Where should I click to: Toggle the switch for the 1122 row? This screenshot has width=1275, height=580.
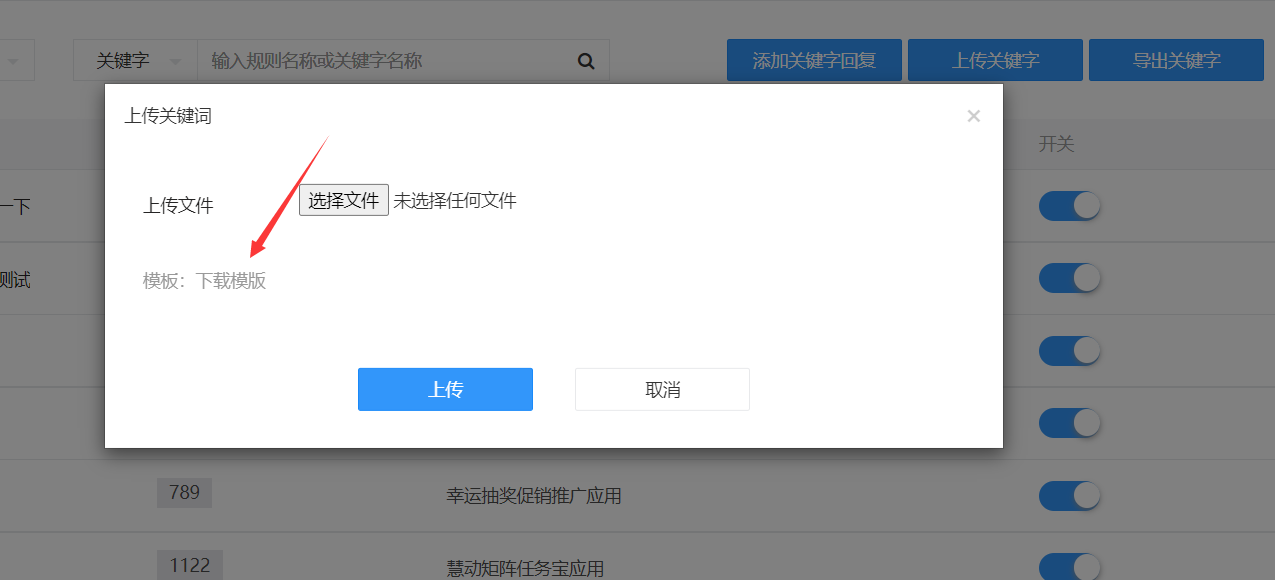[1069, 567]
